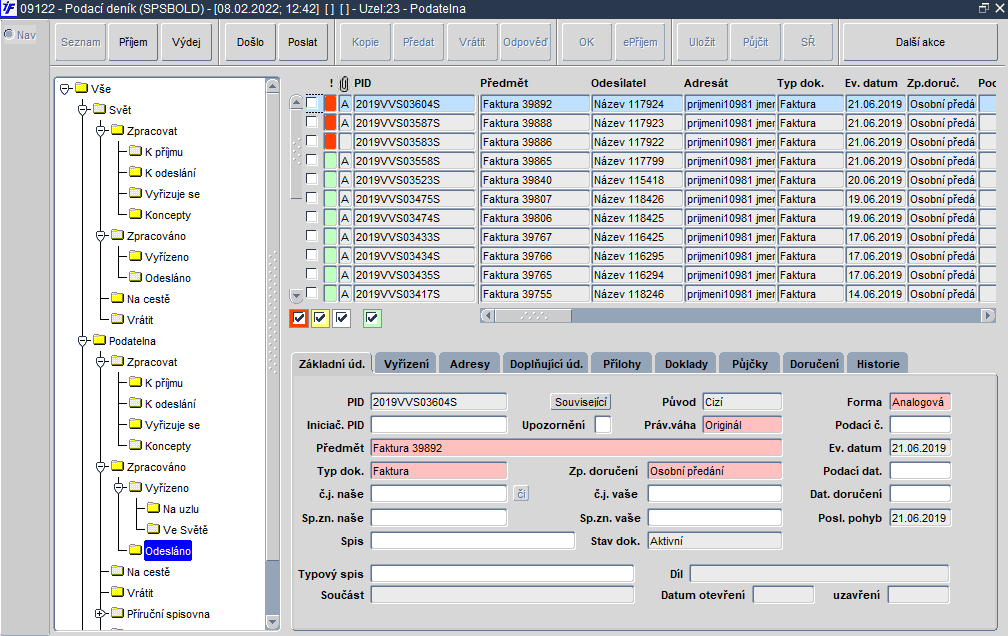
Task: Toggle the red filter checkbox below the list
Action: click(x=299, y=318)
